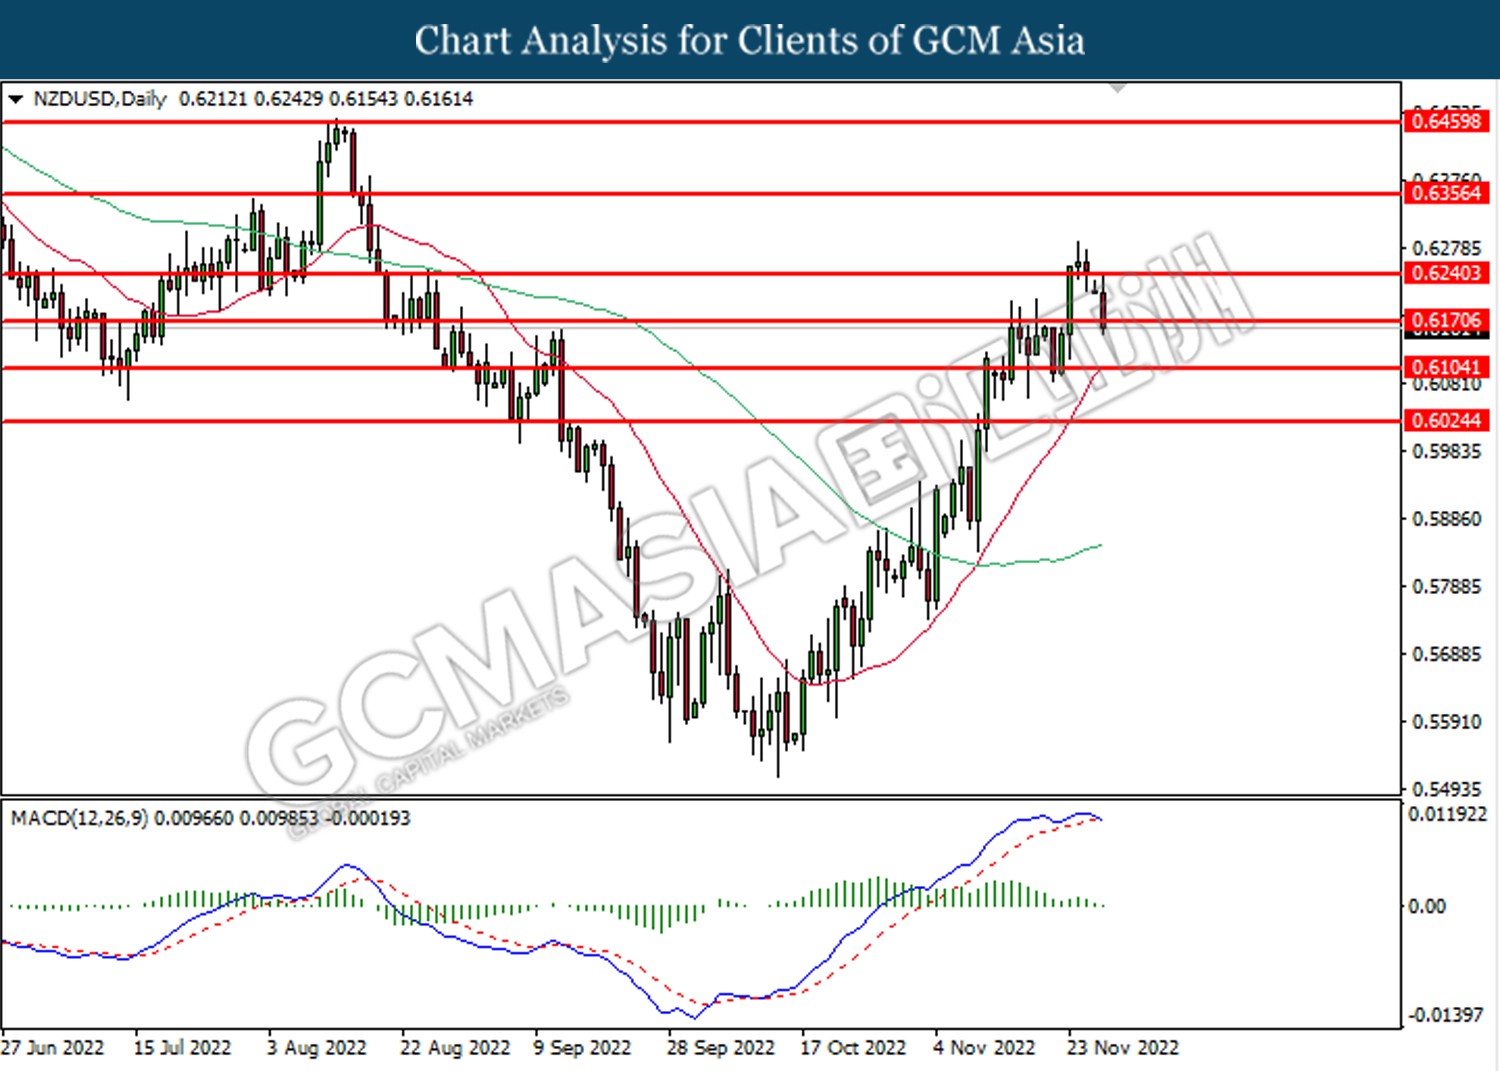Click the 3 Aug 2022 date label
The height and width of the screenshot is (1071, 1500).
[316, 1047]
